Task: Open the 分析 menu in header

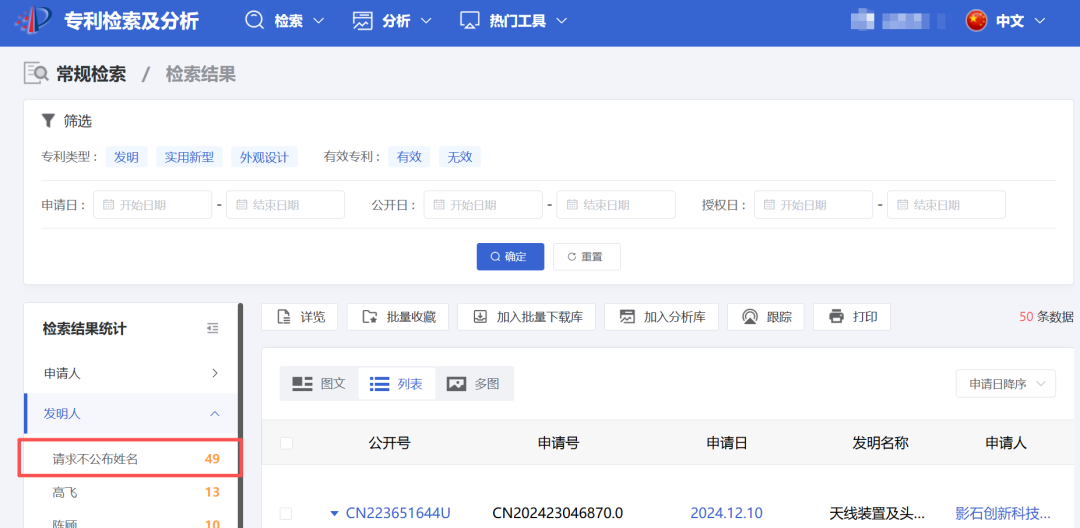Action: (393, 21)
